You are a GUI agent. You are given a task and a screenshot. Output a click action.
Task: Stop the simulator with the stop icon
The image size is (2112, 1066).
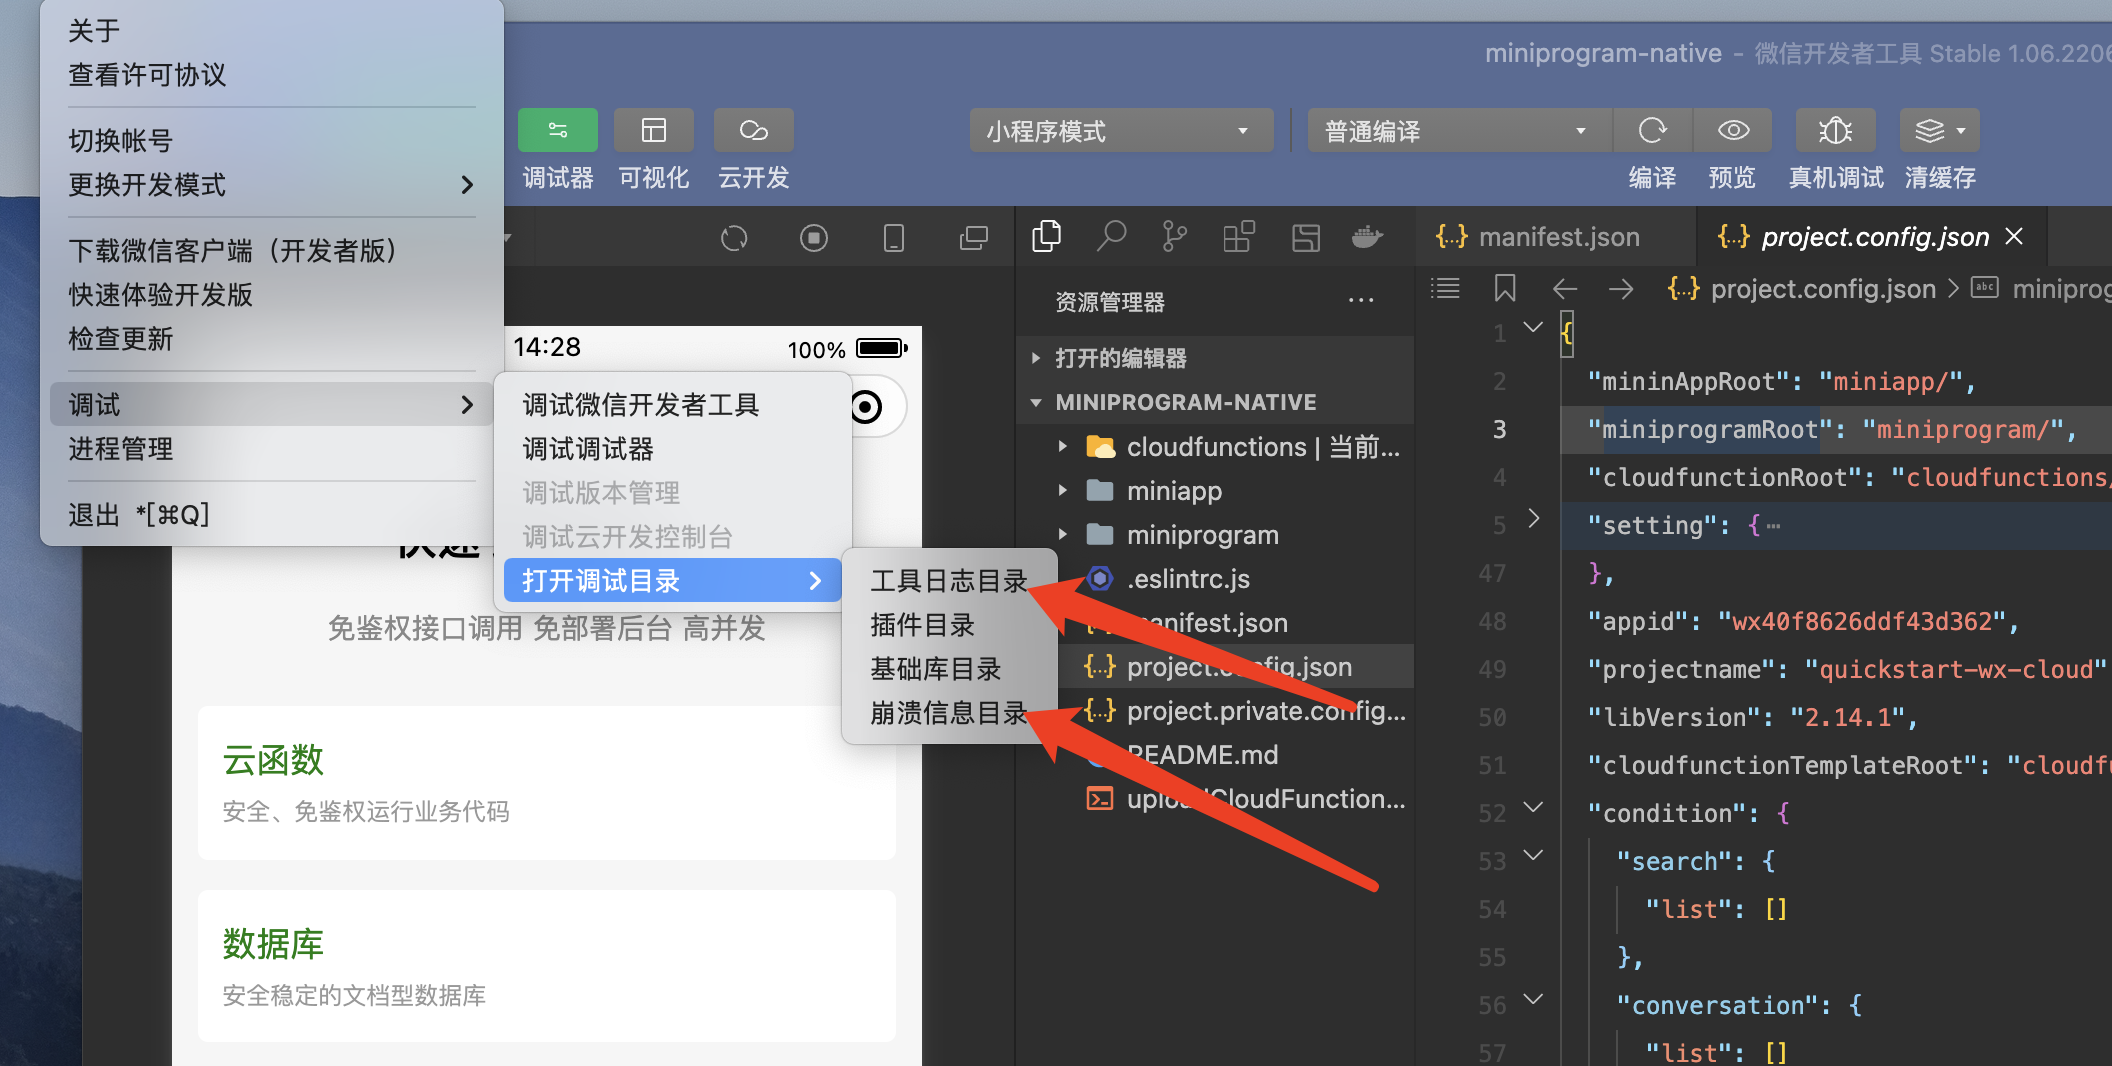(x=814, y=238)
